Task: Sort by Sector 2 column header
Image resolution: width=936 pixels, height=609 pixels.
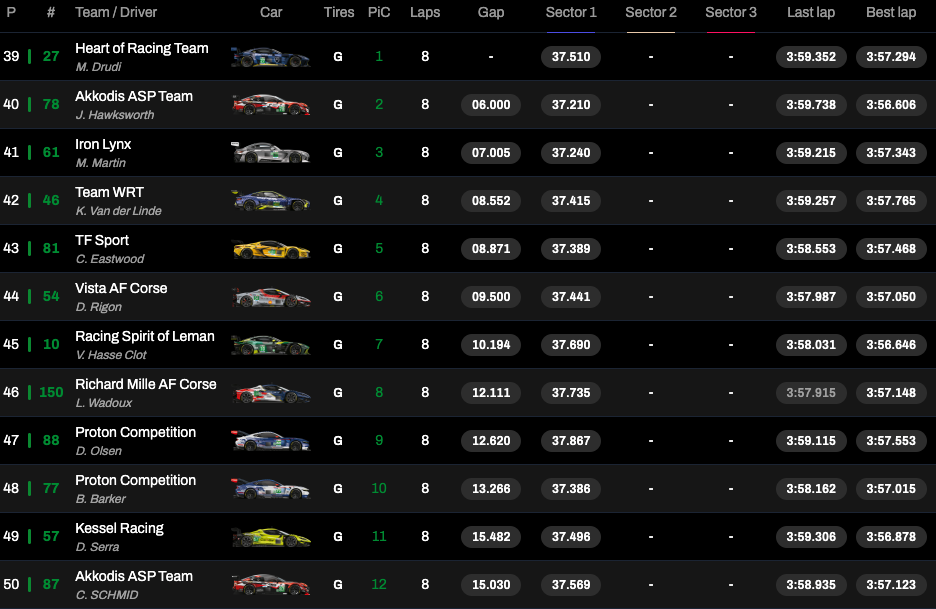Action: tap(651, 13)
